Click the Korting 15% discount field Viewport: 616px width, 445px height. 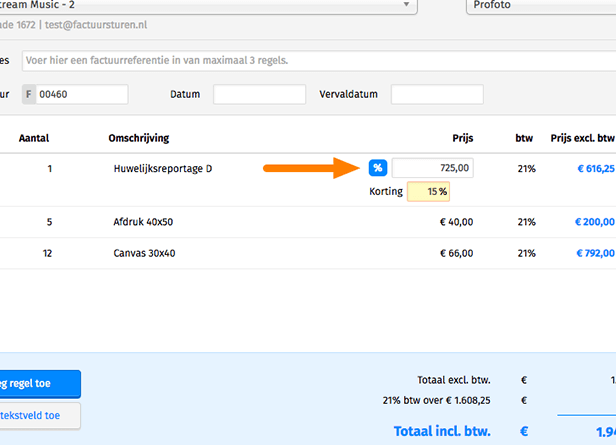pyautogui.click(x=429, y=191)
